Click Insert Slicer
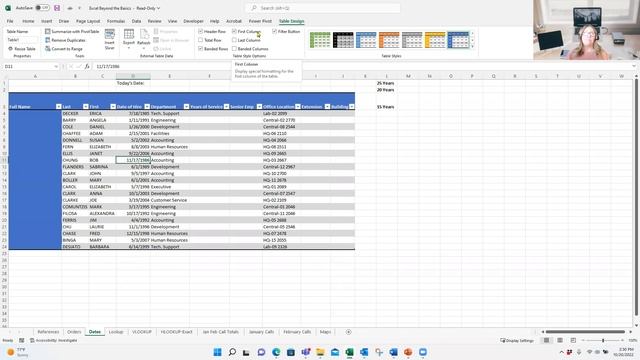 click(x=109, y=39)
